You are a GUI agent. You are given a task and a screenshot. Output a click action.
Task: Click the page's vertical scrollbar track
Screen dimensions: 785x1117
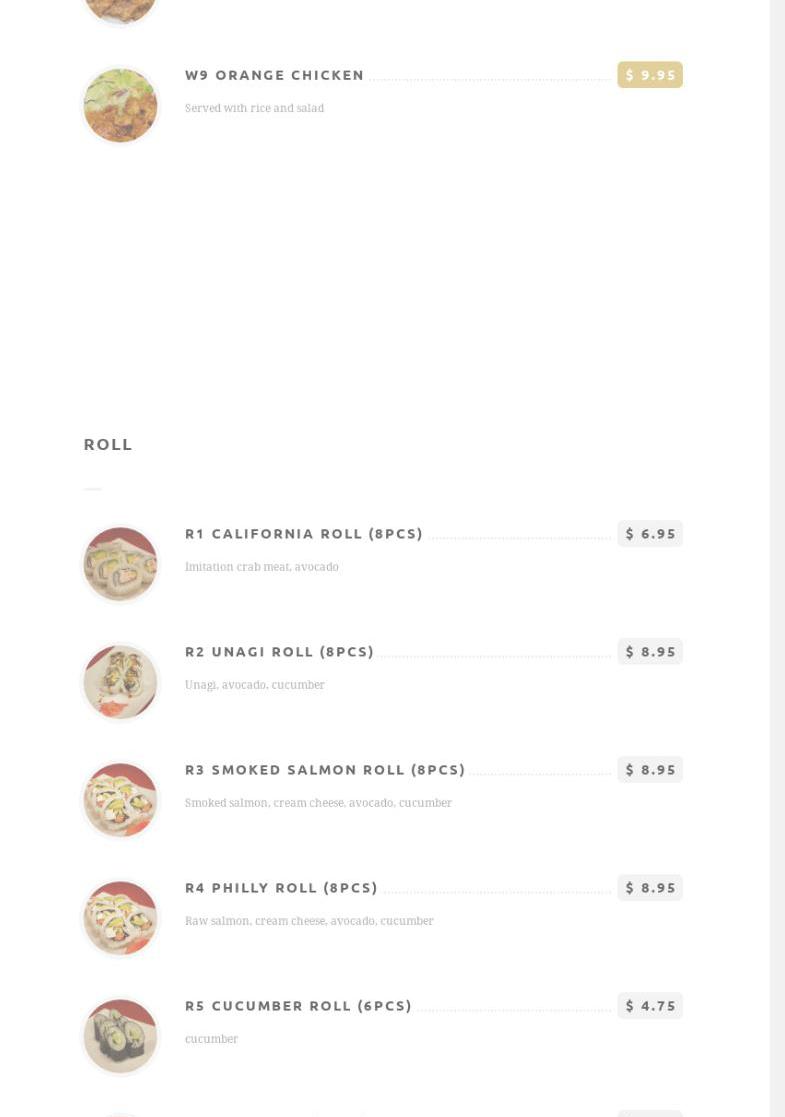[777, 600]
